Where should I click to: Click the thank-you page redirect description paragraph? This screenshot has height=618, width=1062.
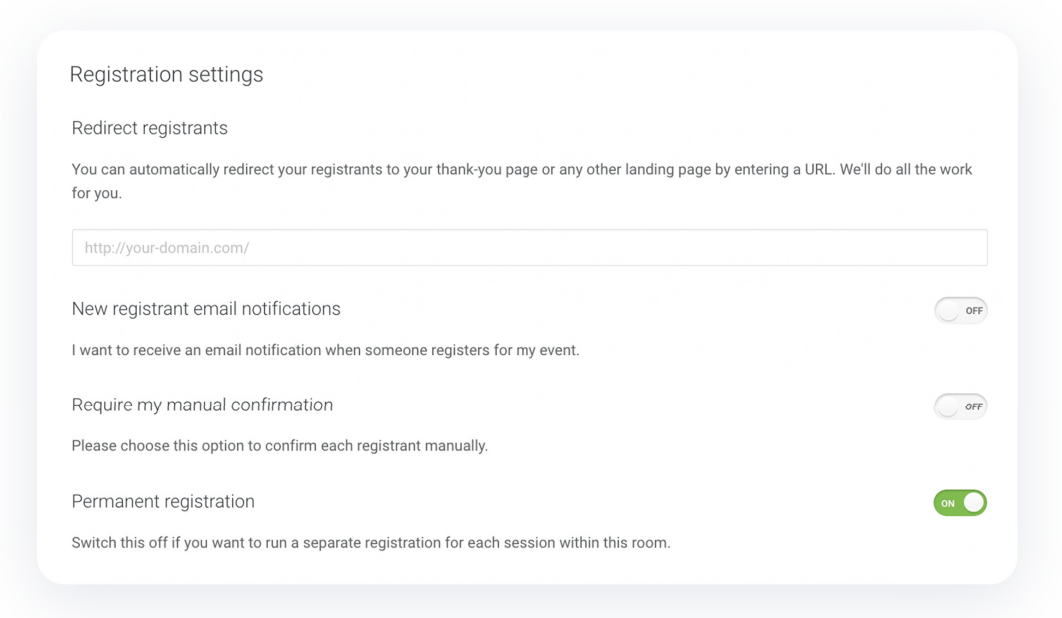pyautogui.click(x=522, y=181)
